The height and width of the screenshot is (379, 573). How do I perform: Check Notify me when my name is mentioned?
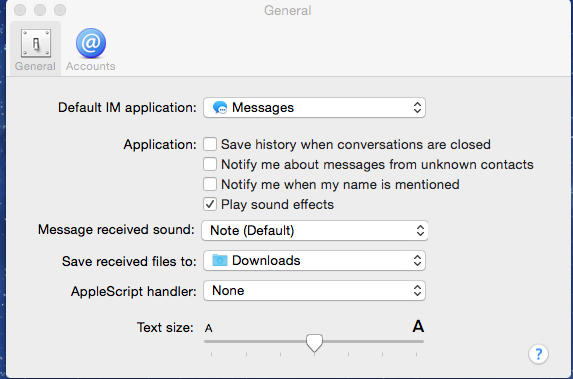pyautogui.click(x=210, y=184)
